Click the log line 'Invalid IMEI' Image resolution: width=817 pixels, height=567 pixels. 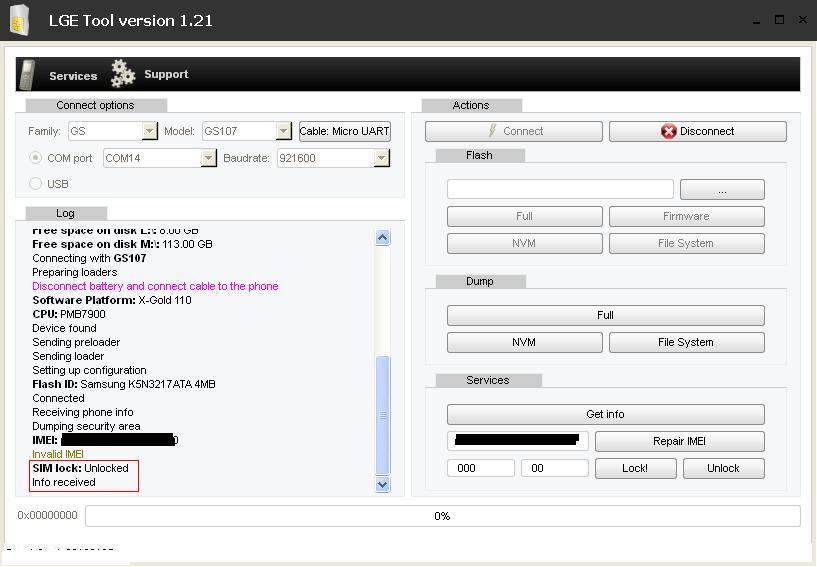(x=58, y=454)
